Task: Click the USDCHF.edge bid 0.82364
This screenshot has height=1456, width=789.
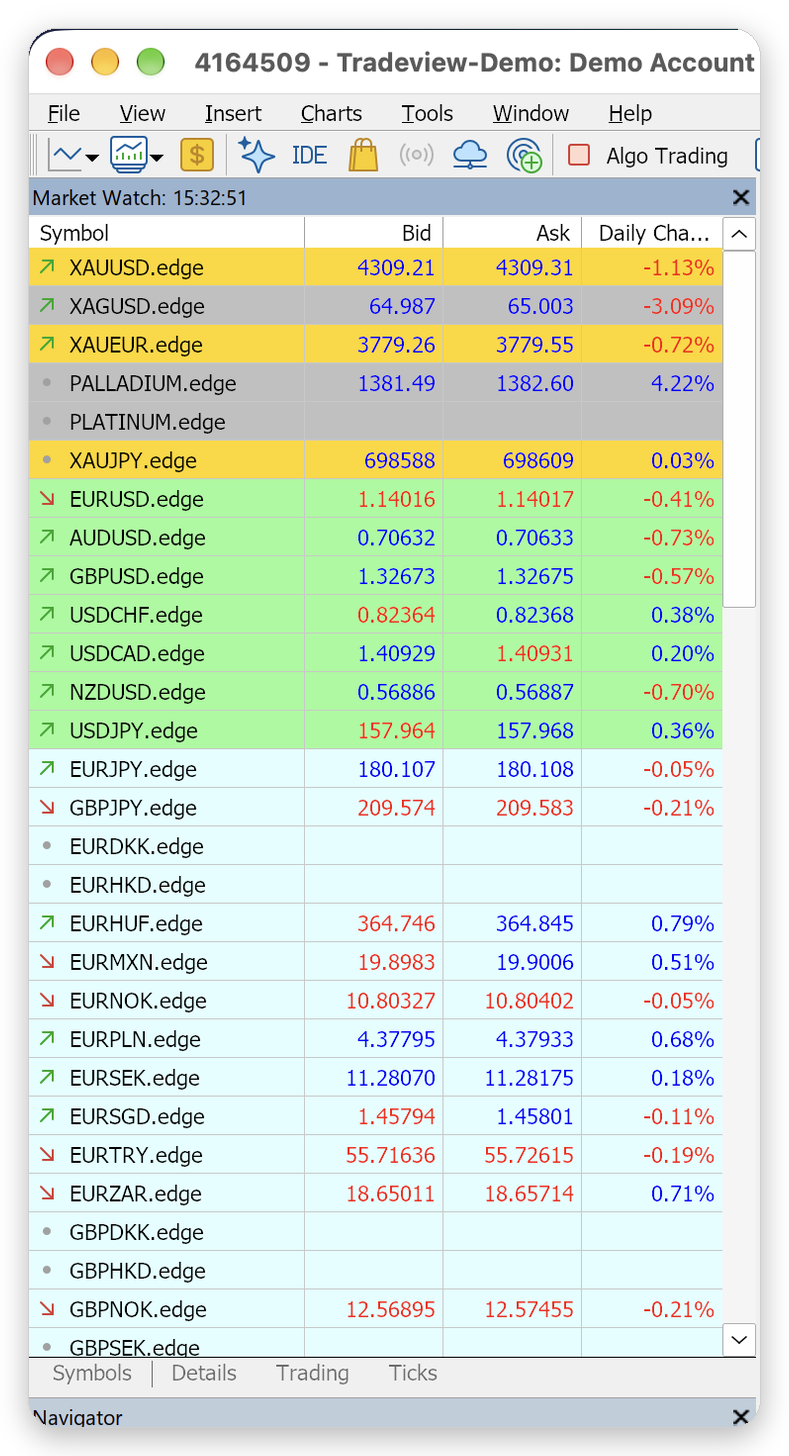Action: click(x=396, y=615)
